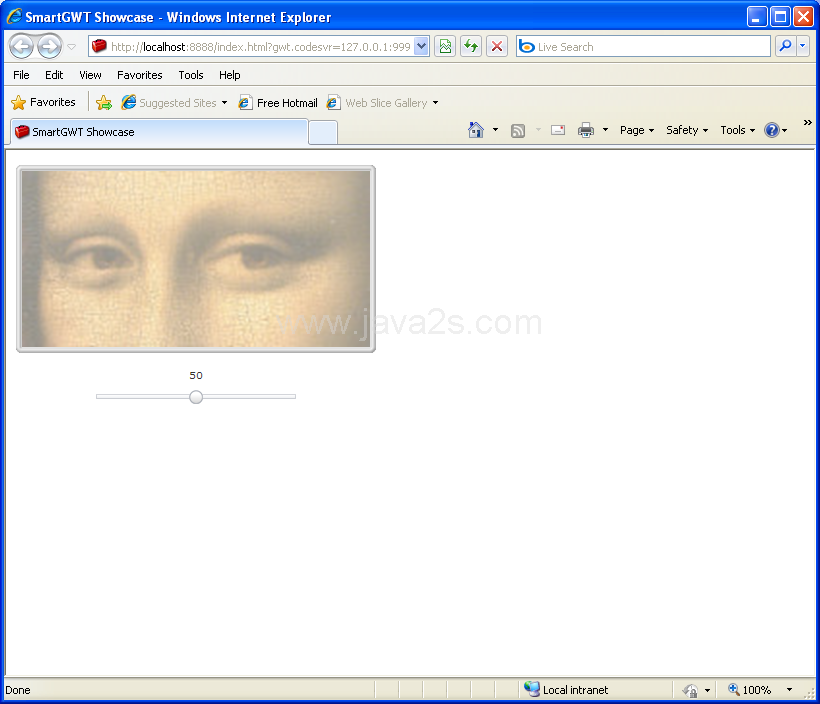Run search with the magnifier button
The image size is (820, 704).
click(785, 47)
